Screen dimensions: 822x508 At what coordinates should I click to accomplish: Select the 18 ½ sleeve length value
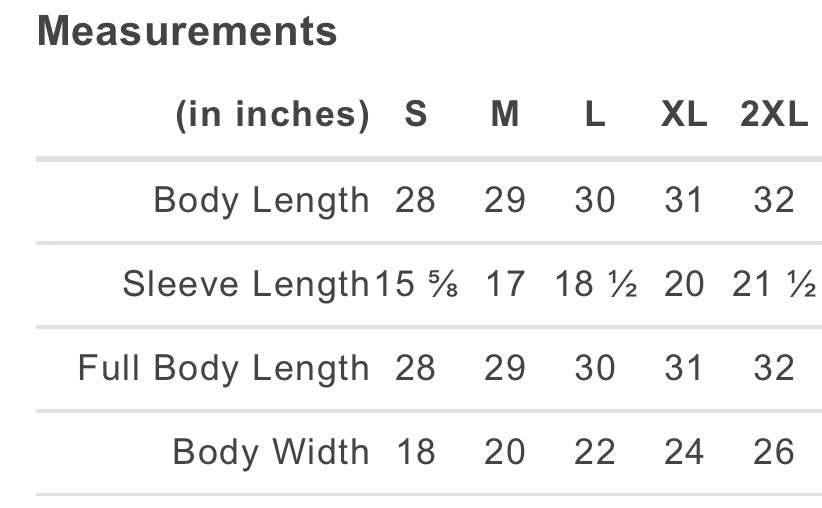point(595,285)
